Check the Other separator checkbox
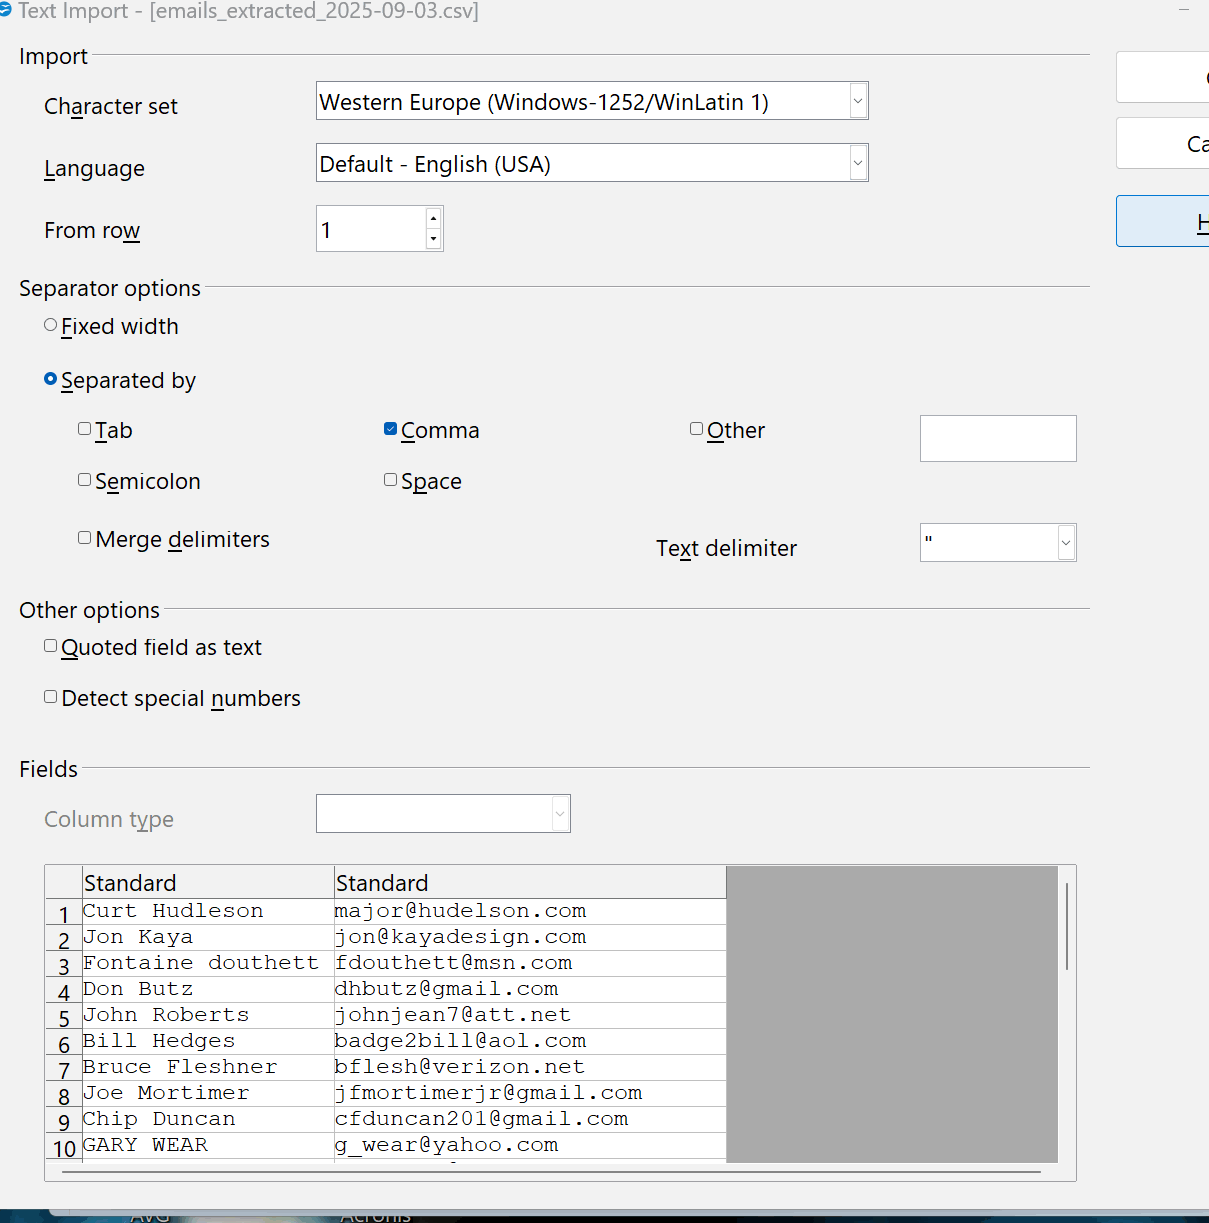 [x=697, y=429]
